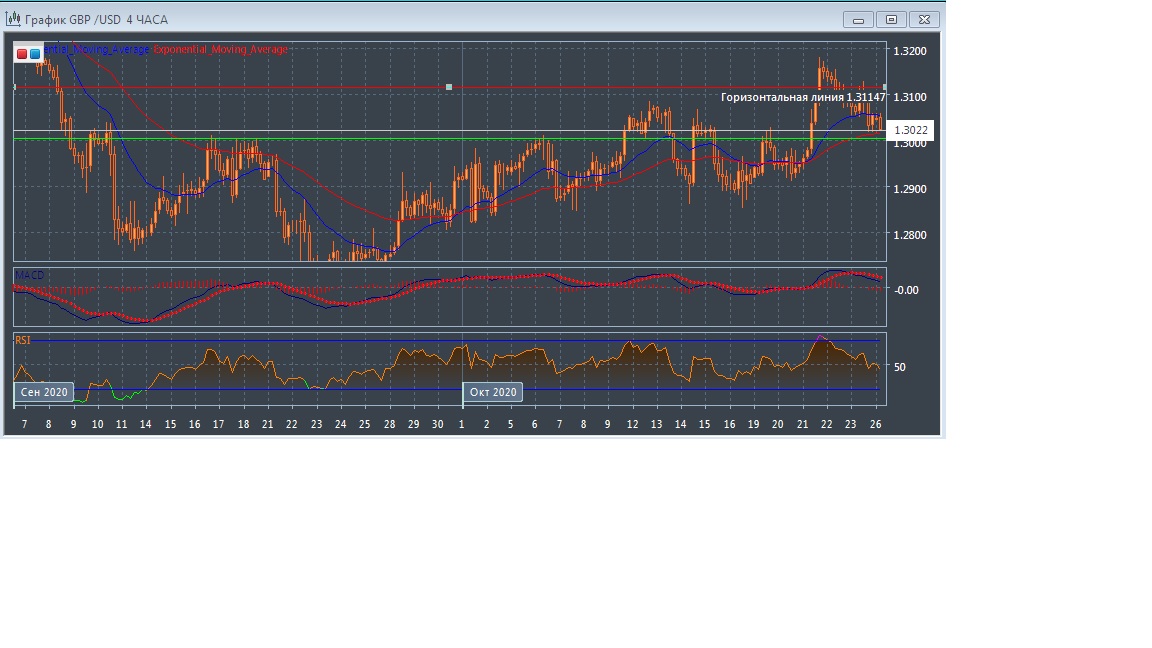Screen dimensions: 1152x648
Task: Select the red Exponential_Moving_Average legend label
Action: tap(220, 49)
